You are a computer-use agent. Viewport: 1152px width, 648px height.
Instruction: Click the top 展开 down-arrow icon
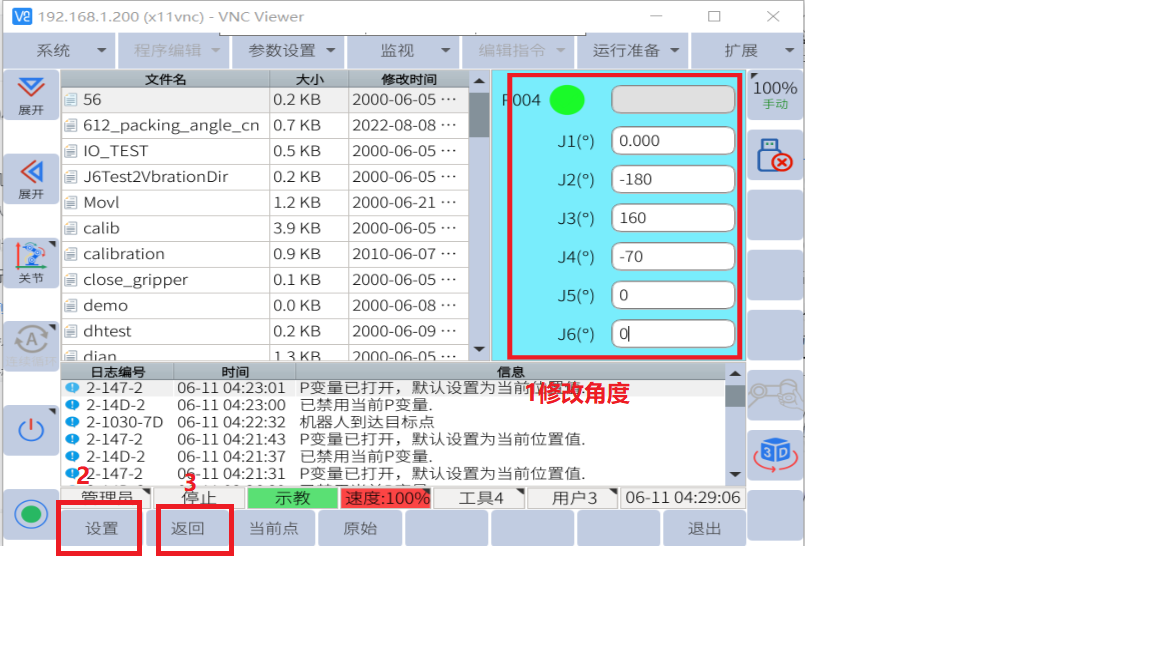tap(31, 95)
